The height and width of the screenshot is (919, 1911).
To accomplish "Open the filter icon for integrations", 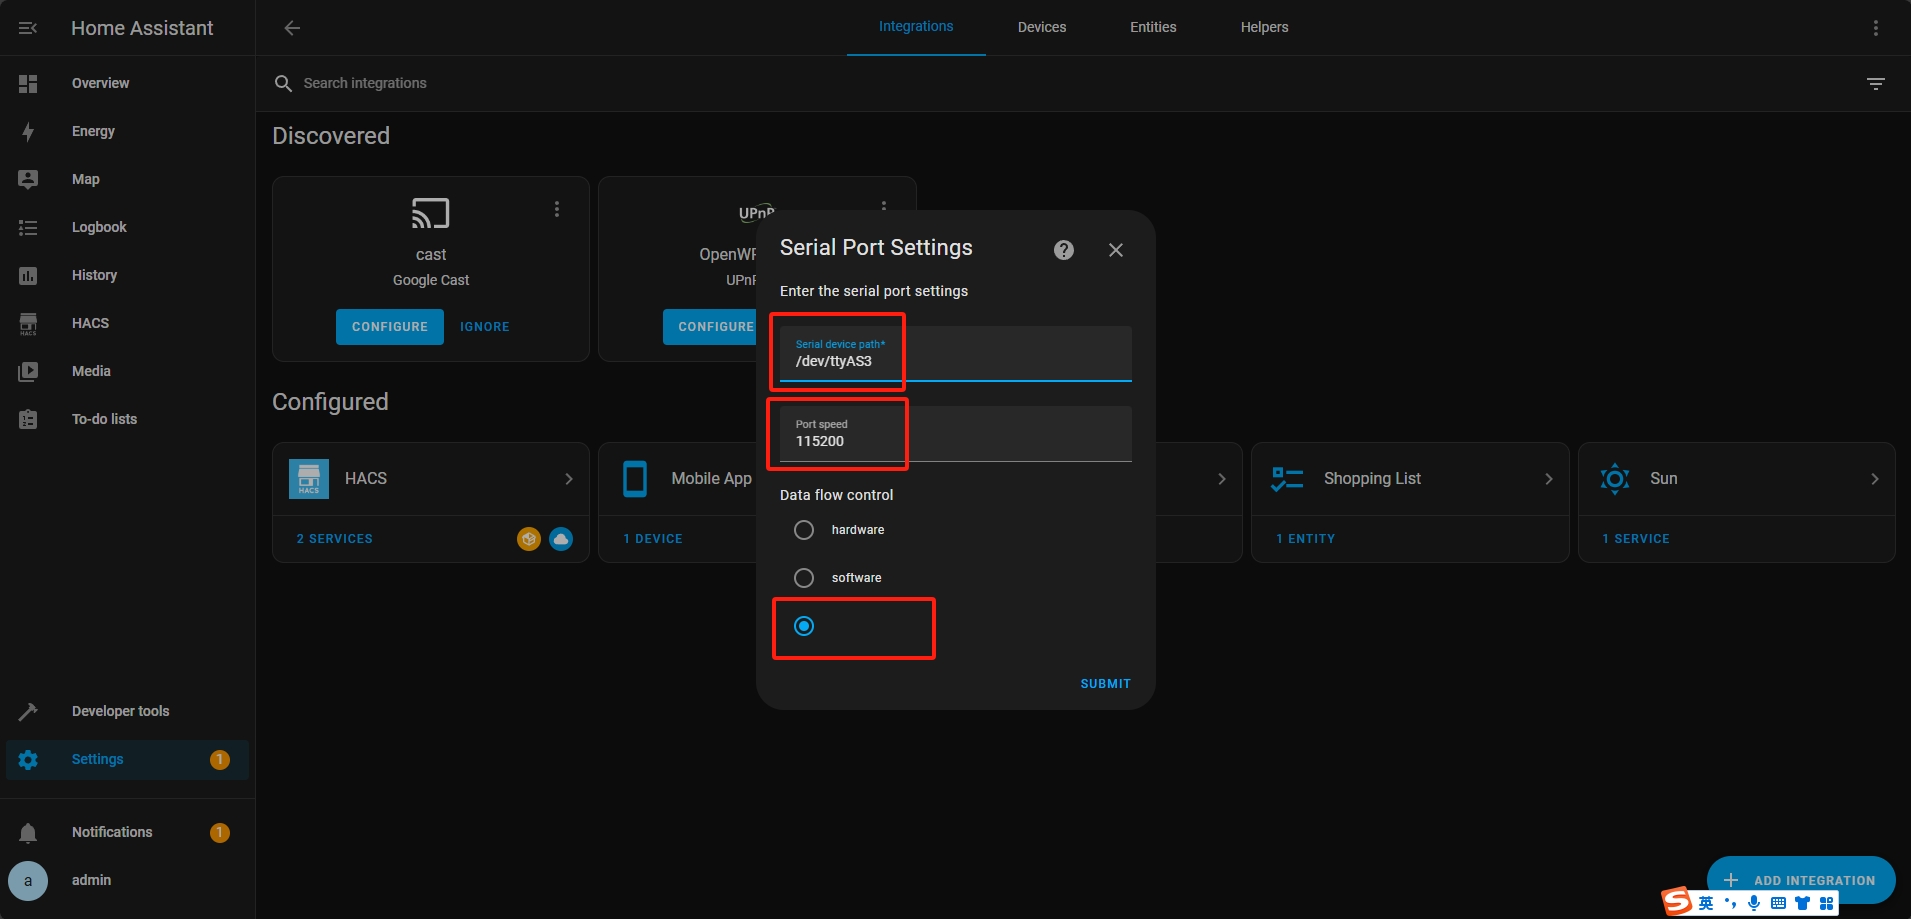I will click(1875, 84).
